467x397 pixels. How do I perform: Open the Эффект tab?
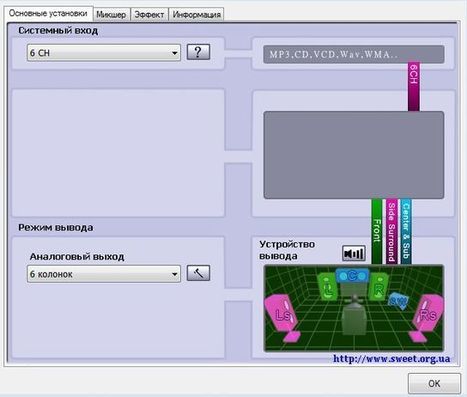pyautogui.click(x=149, y=15)
